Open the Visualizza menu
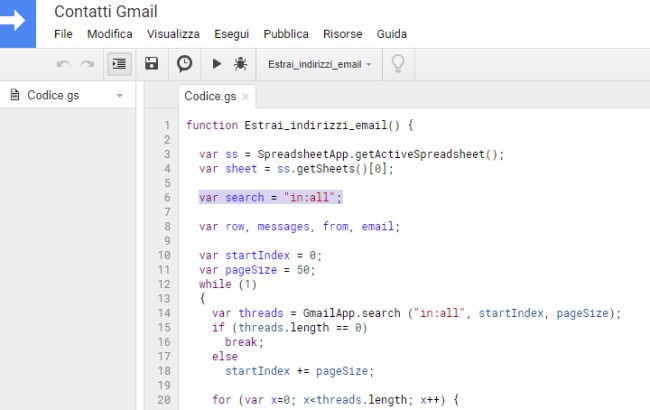This screenshot has width=650, height=410. 173,34
